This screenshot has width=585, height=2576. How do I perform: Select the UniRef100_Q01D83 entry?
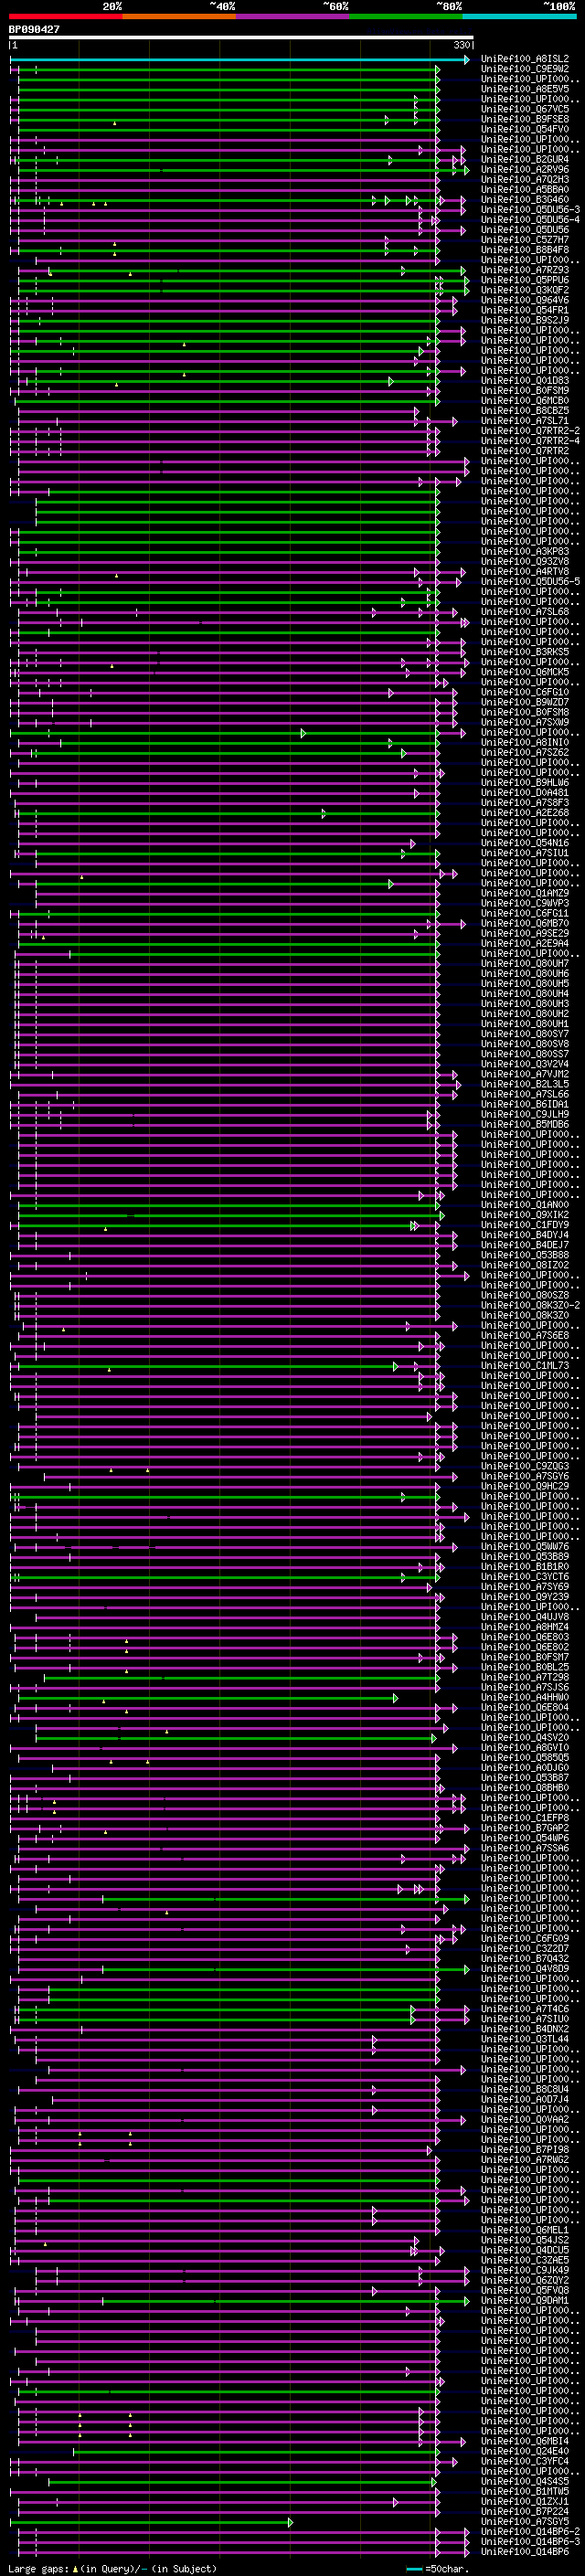(525, 380)
